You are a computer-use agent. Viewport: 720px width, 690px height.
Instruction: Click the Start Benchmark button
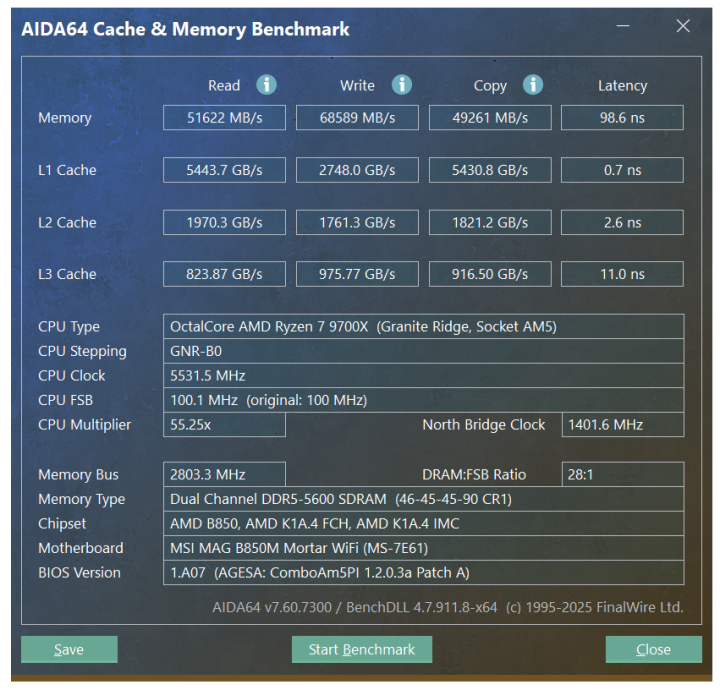[x=362, y=649]
